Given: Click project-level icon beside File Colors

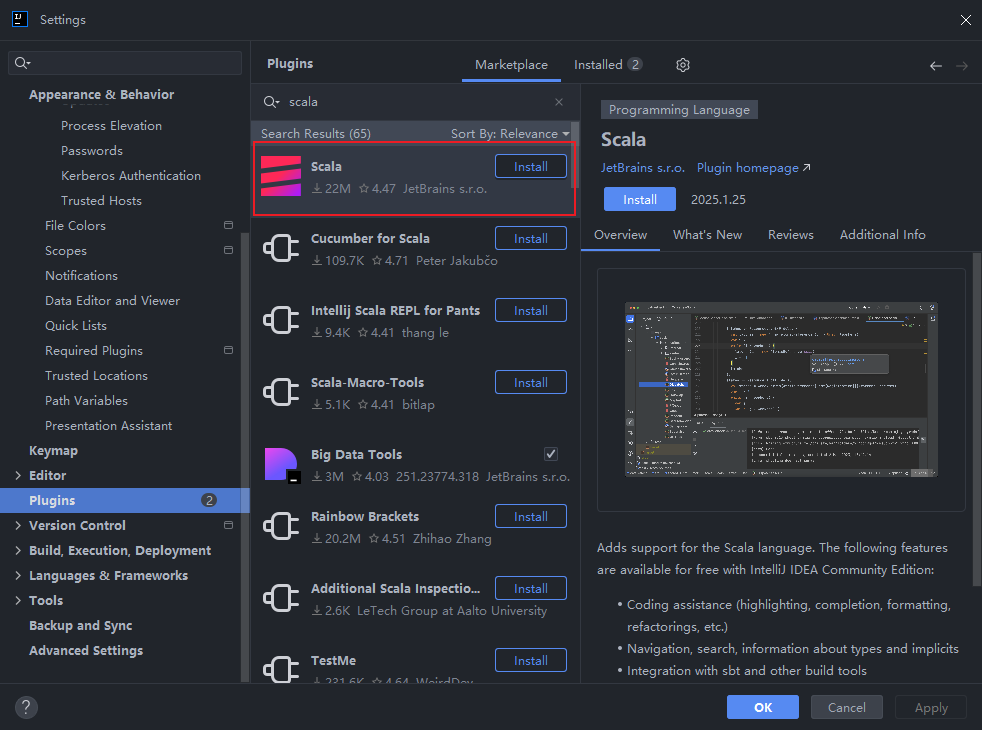Looking at the screenshot, I should point(229,225).
